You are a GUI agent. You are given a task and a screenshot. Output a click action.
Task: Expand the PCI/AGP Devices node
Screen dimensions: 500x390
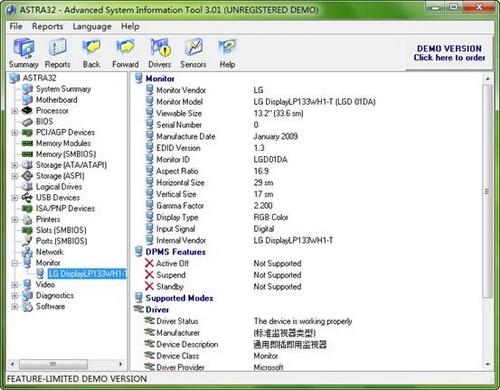[15, 133]
